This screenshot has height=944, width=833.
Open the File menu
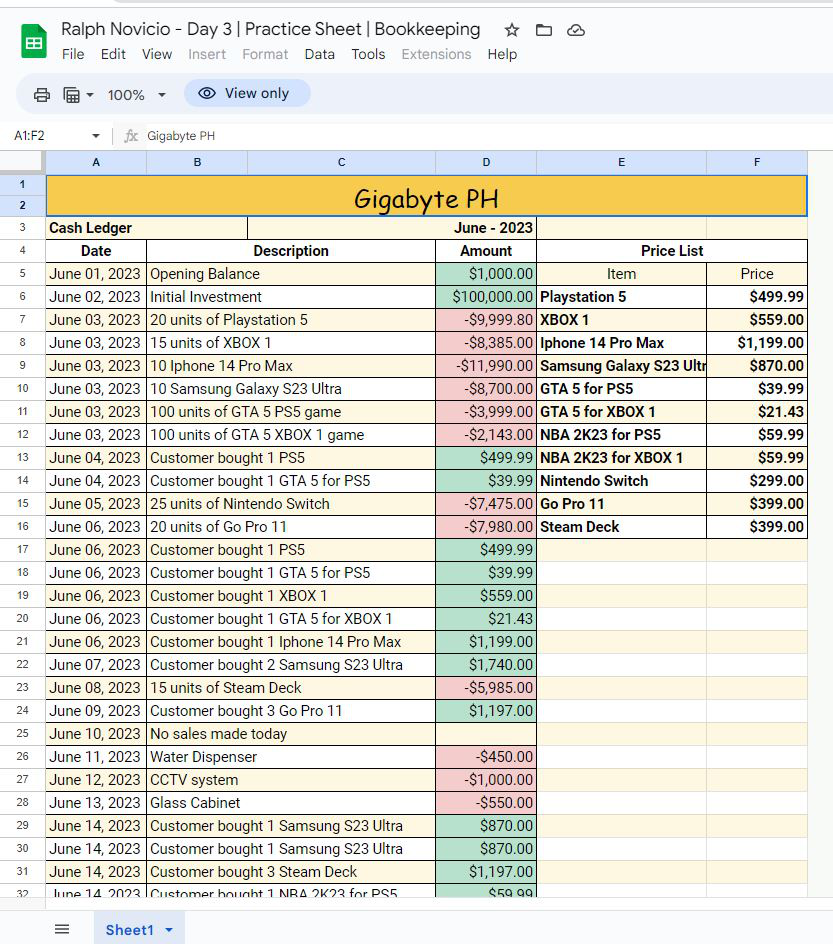(x=73, y=54)
